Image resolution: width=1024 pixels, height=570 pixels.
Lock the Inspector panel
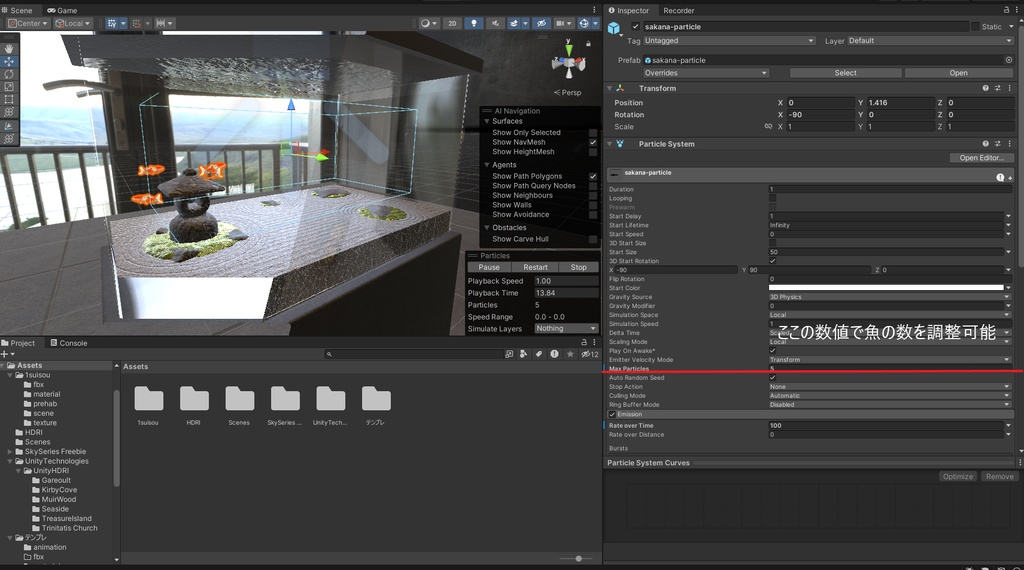pos(1006,10)
